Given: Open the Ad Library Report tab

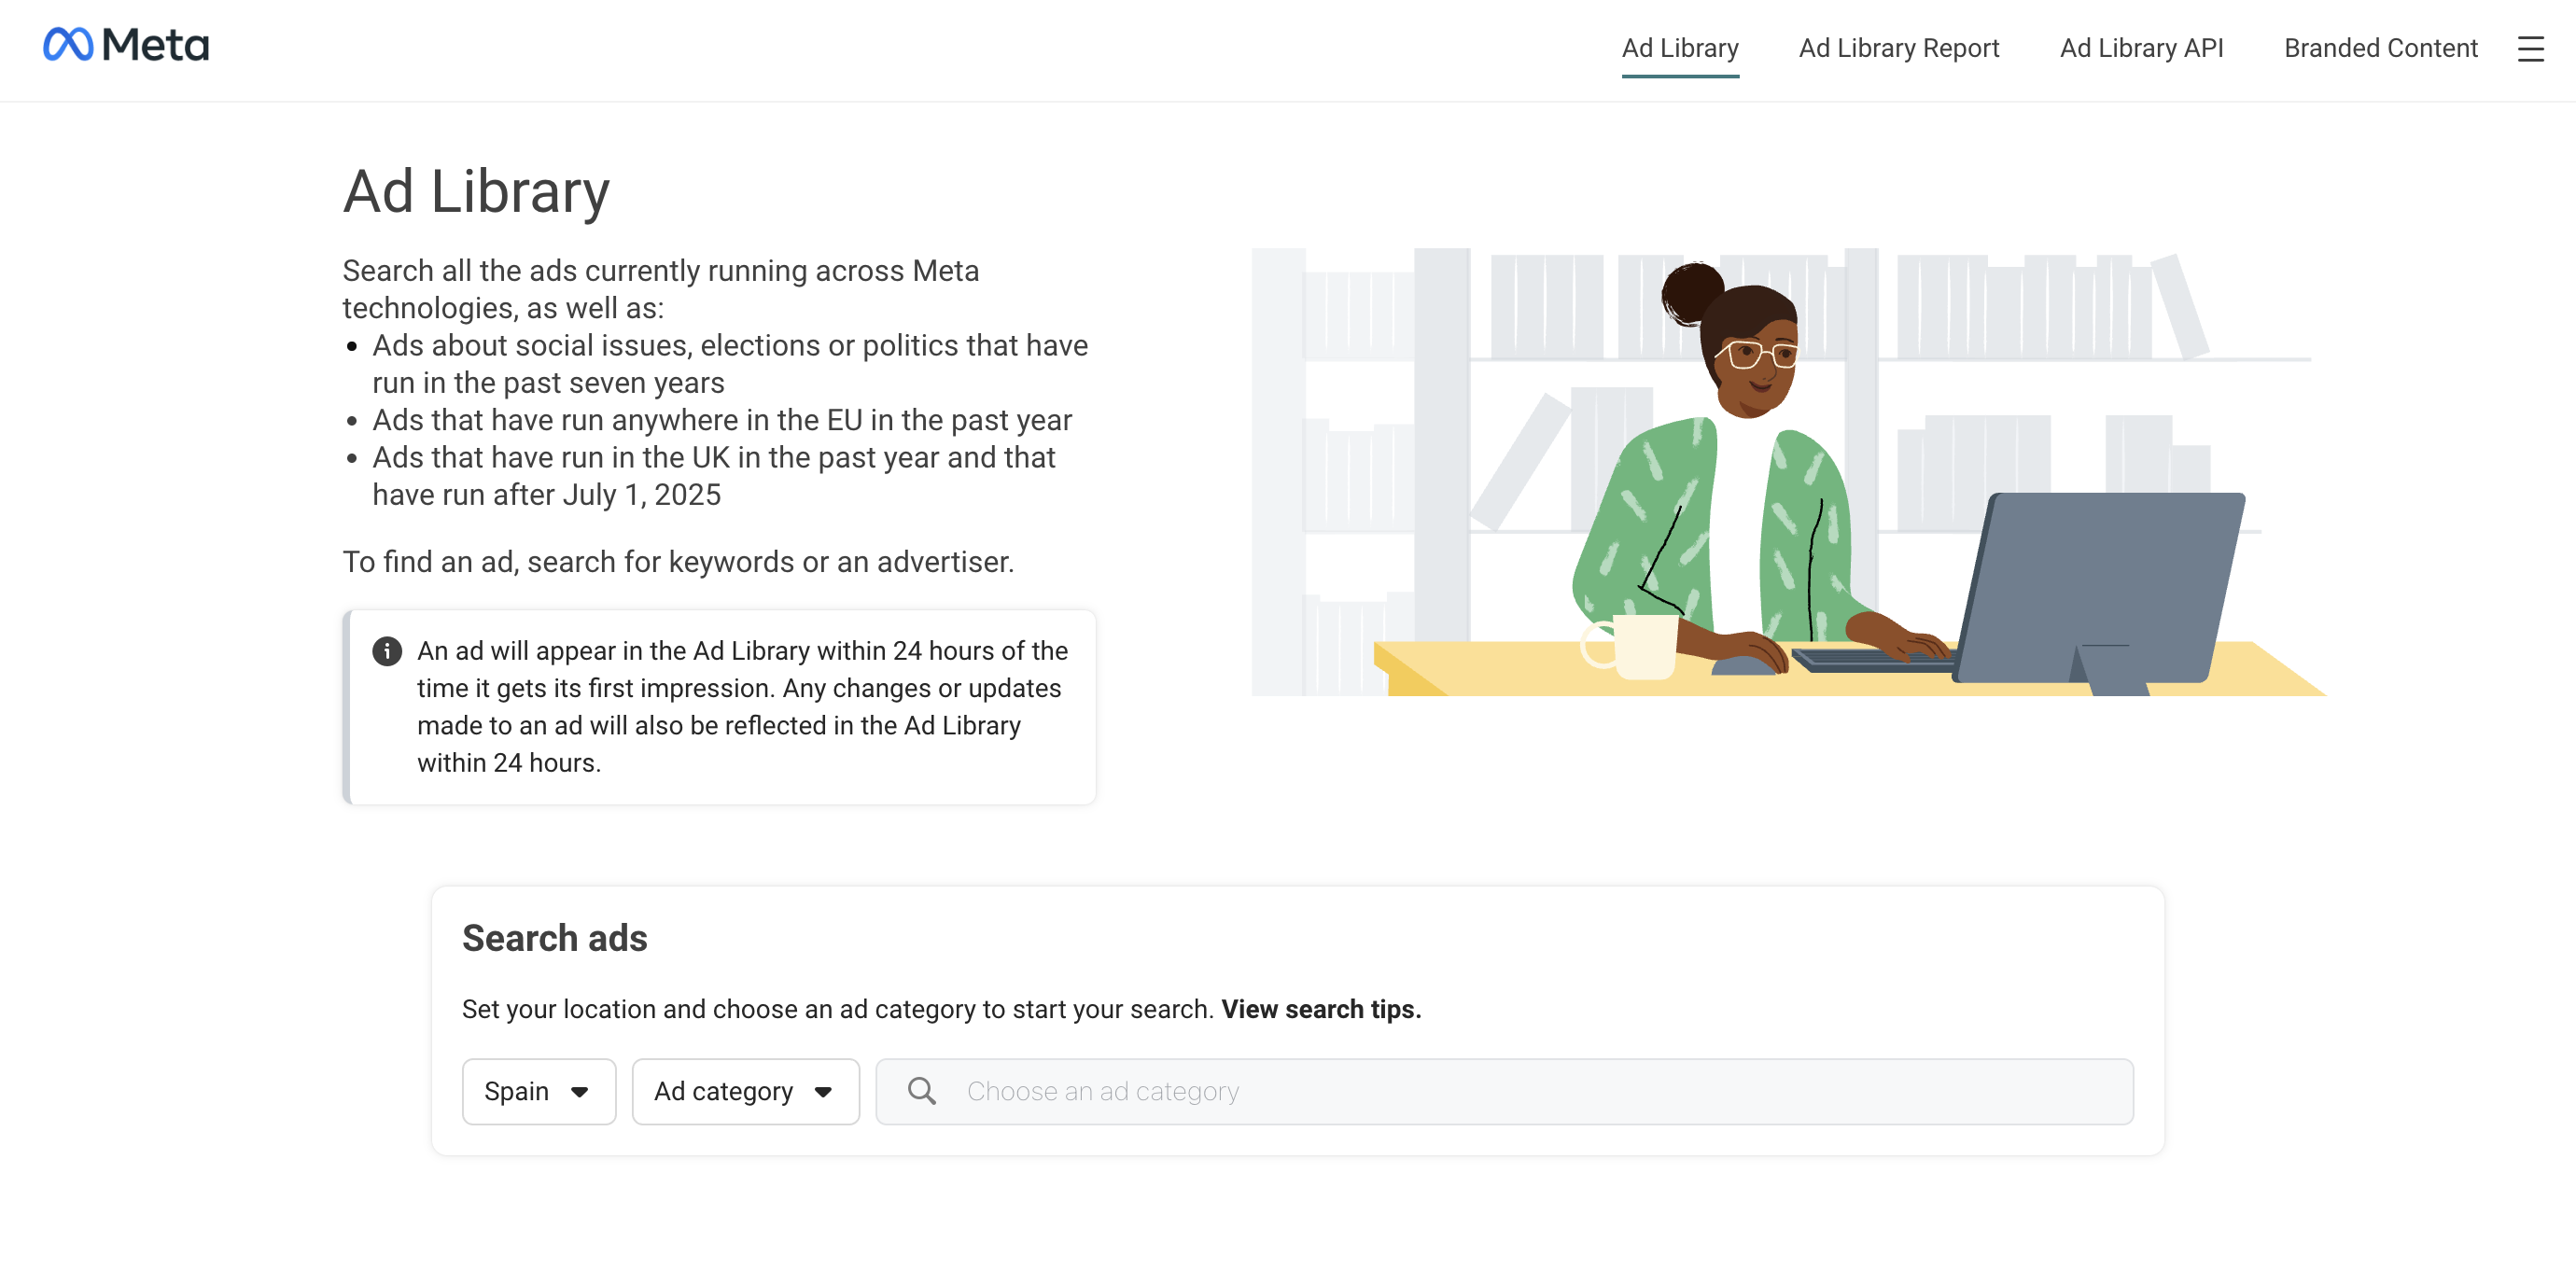Looking at the screenshot, I should tap(1898, 48).
